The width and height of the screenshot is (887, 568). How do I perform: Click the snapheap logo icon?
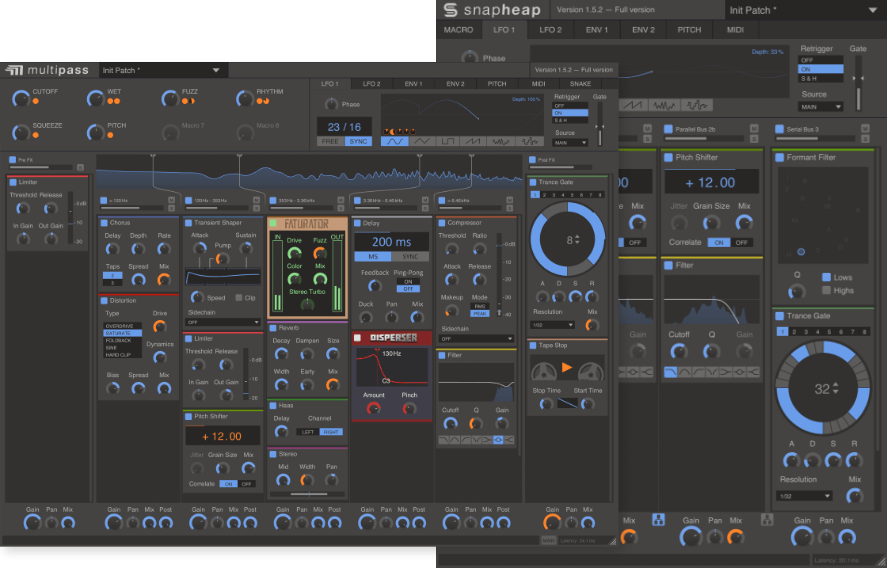coord(451,10)
